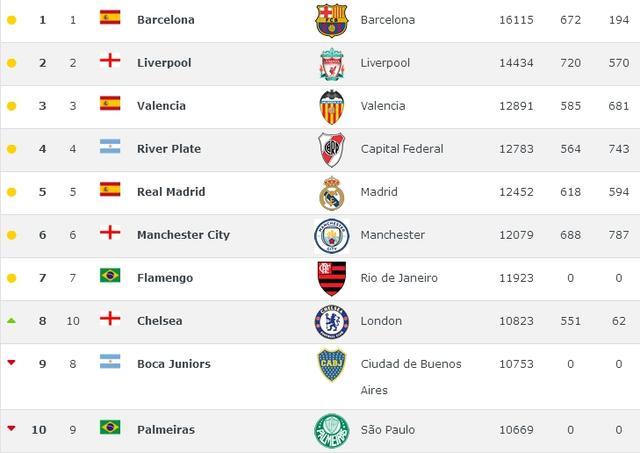This screenshot has height=453, width=640.
Task: Click the yellow status dot for Liverpool
Action: click(x=11, y=63)
